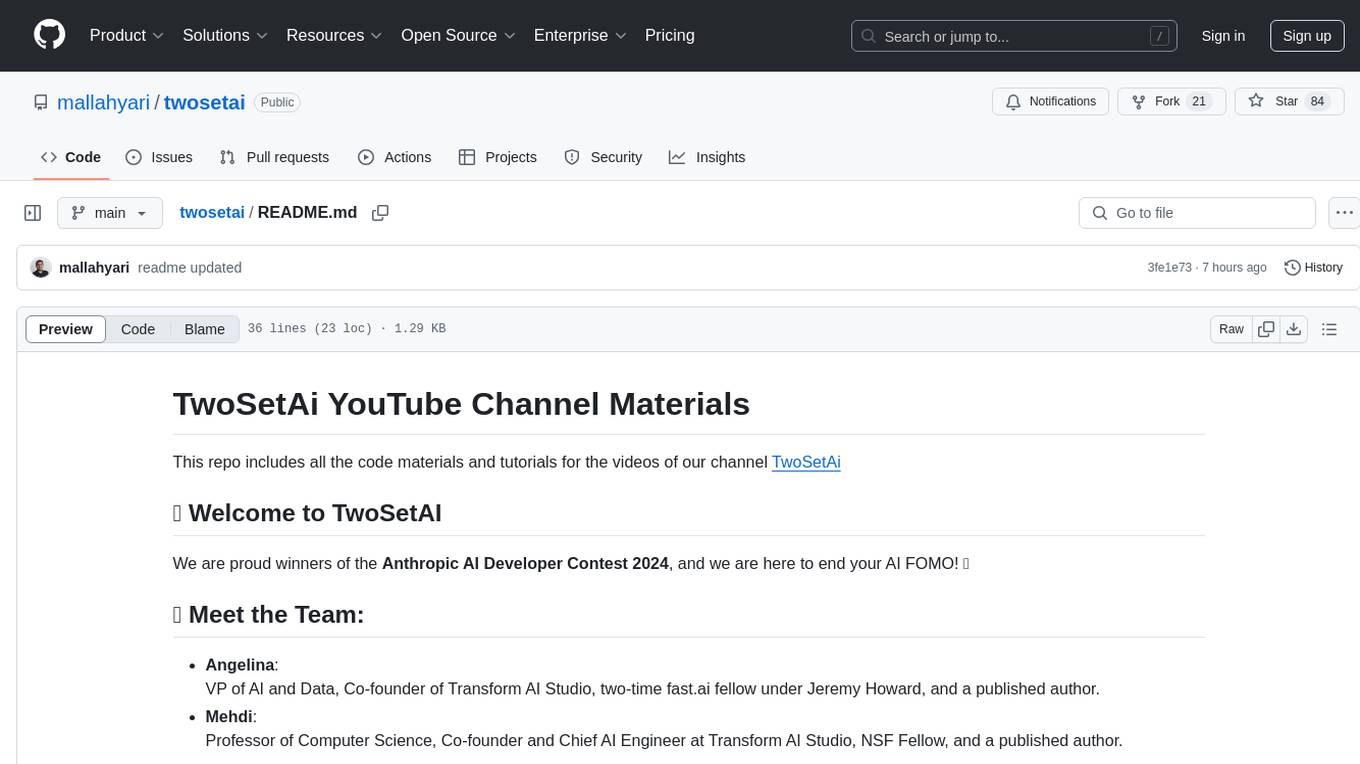Open the mallahyari owner profile link
1360x764 pixels.
(103, 102)
